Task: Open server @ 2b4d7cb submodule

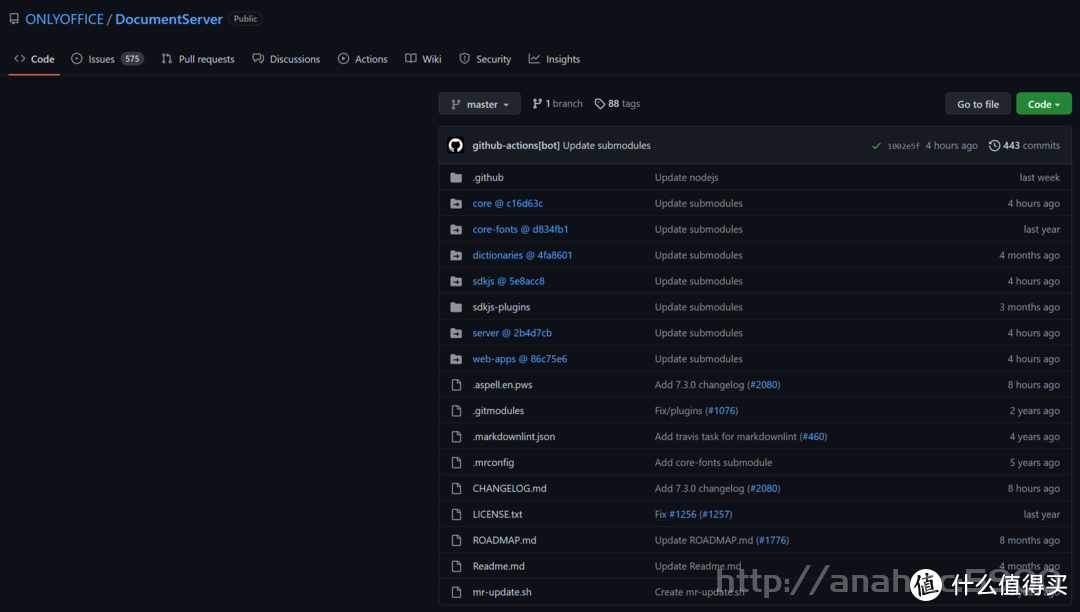Action: point(512,333)
